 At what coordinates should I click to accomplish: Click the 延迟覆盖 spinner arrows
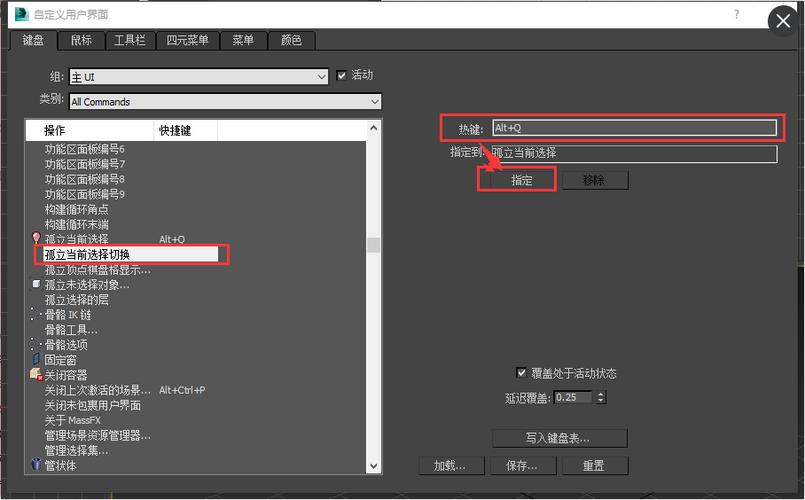pyautogui.click(x=601, y=397)
